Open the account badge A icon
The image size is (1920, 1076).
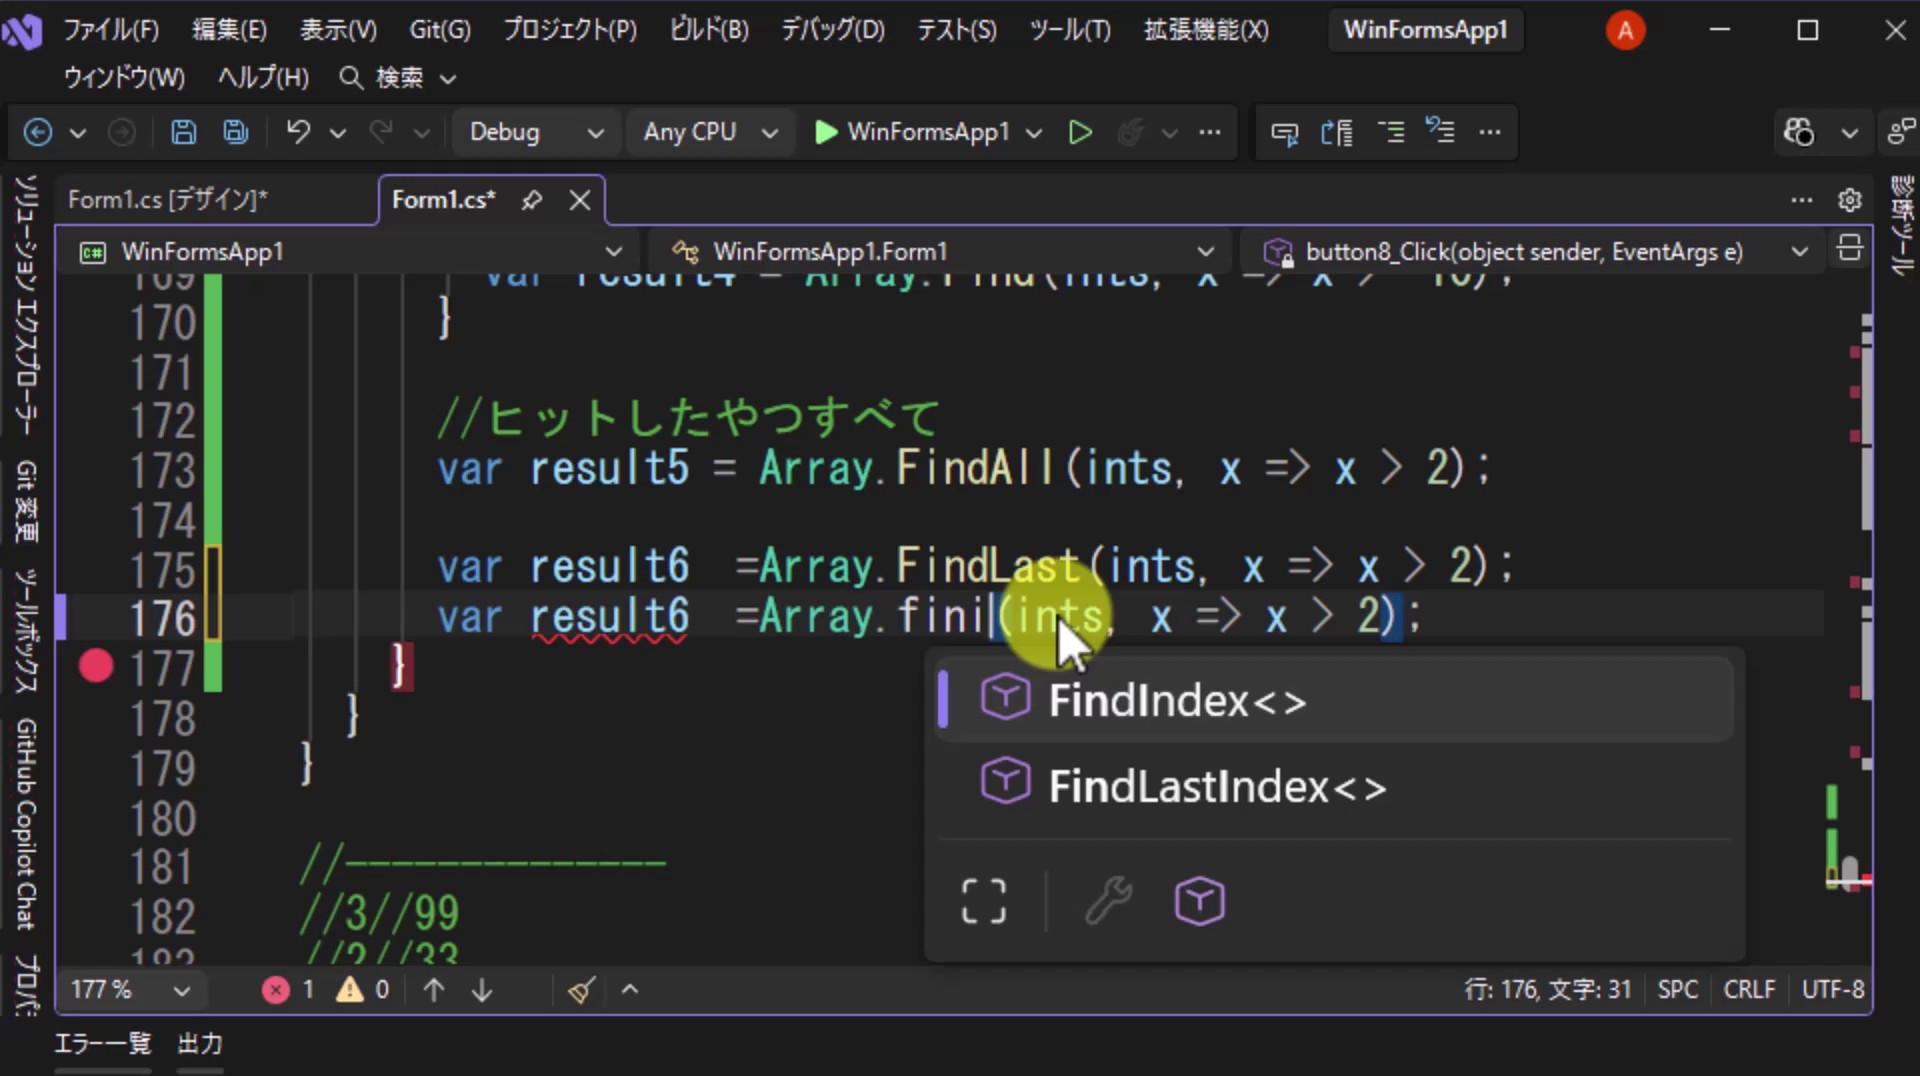(x=1625, y=30)
